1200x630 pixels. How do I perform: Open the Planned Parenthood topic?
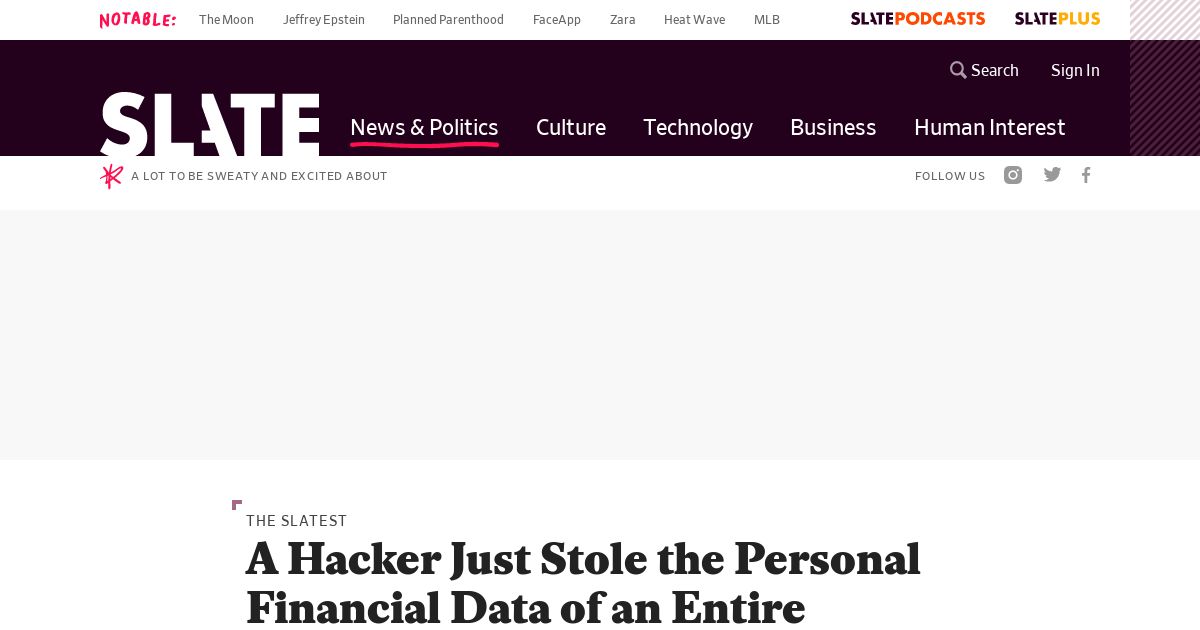point(448,20)
